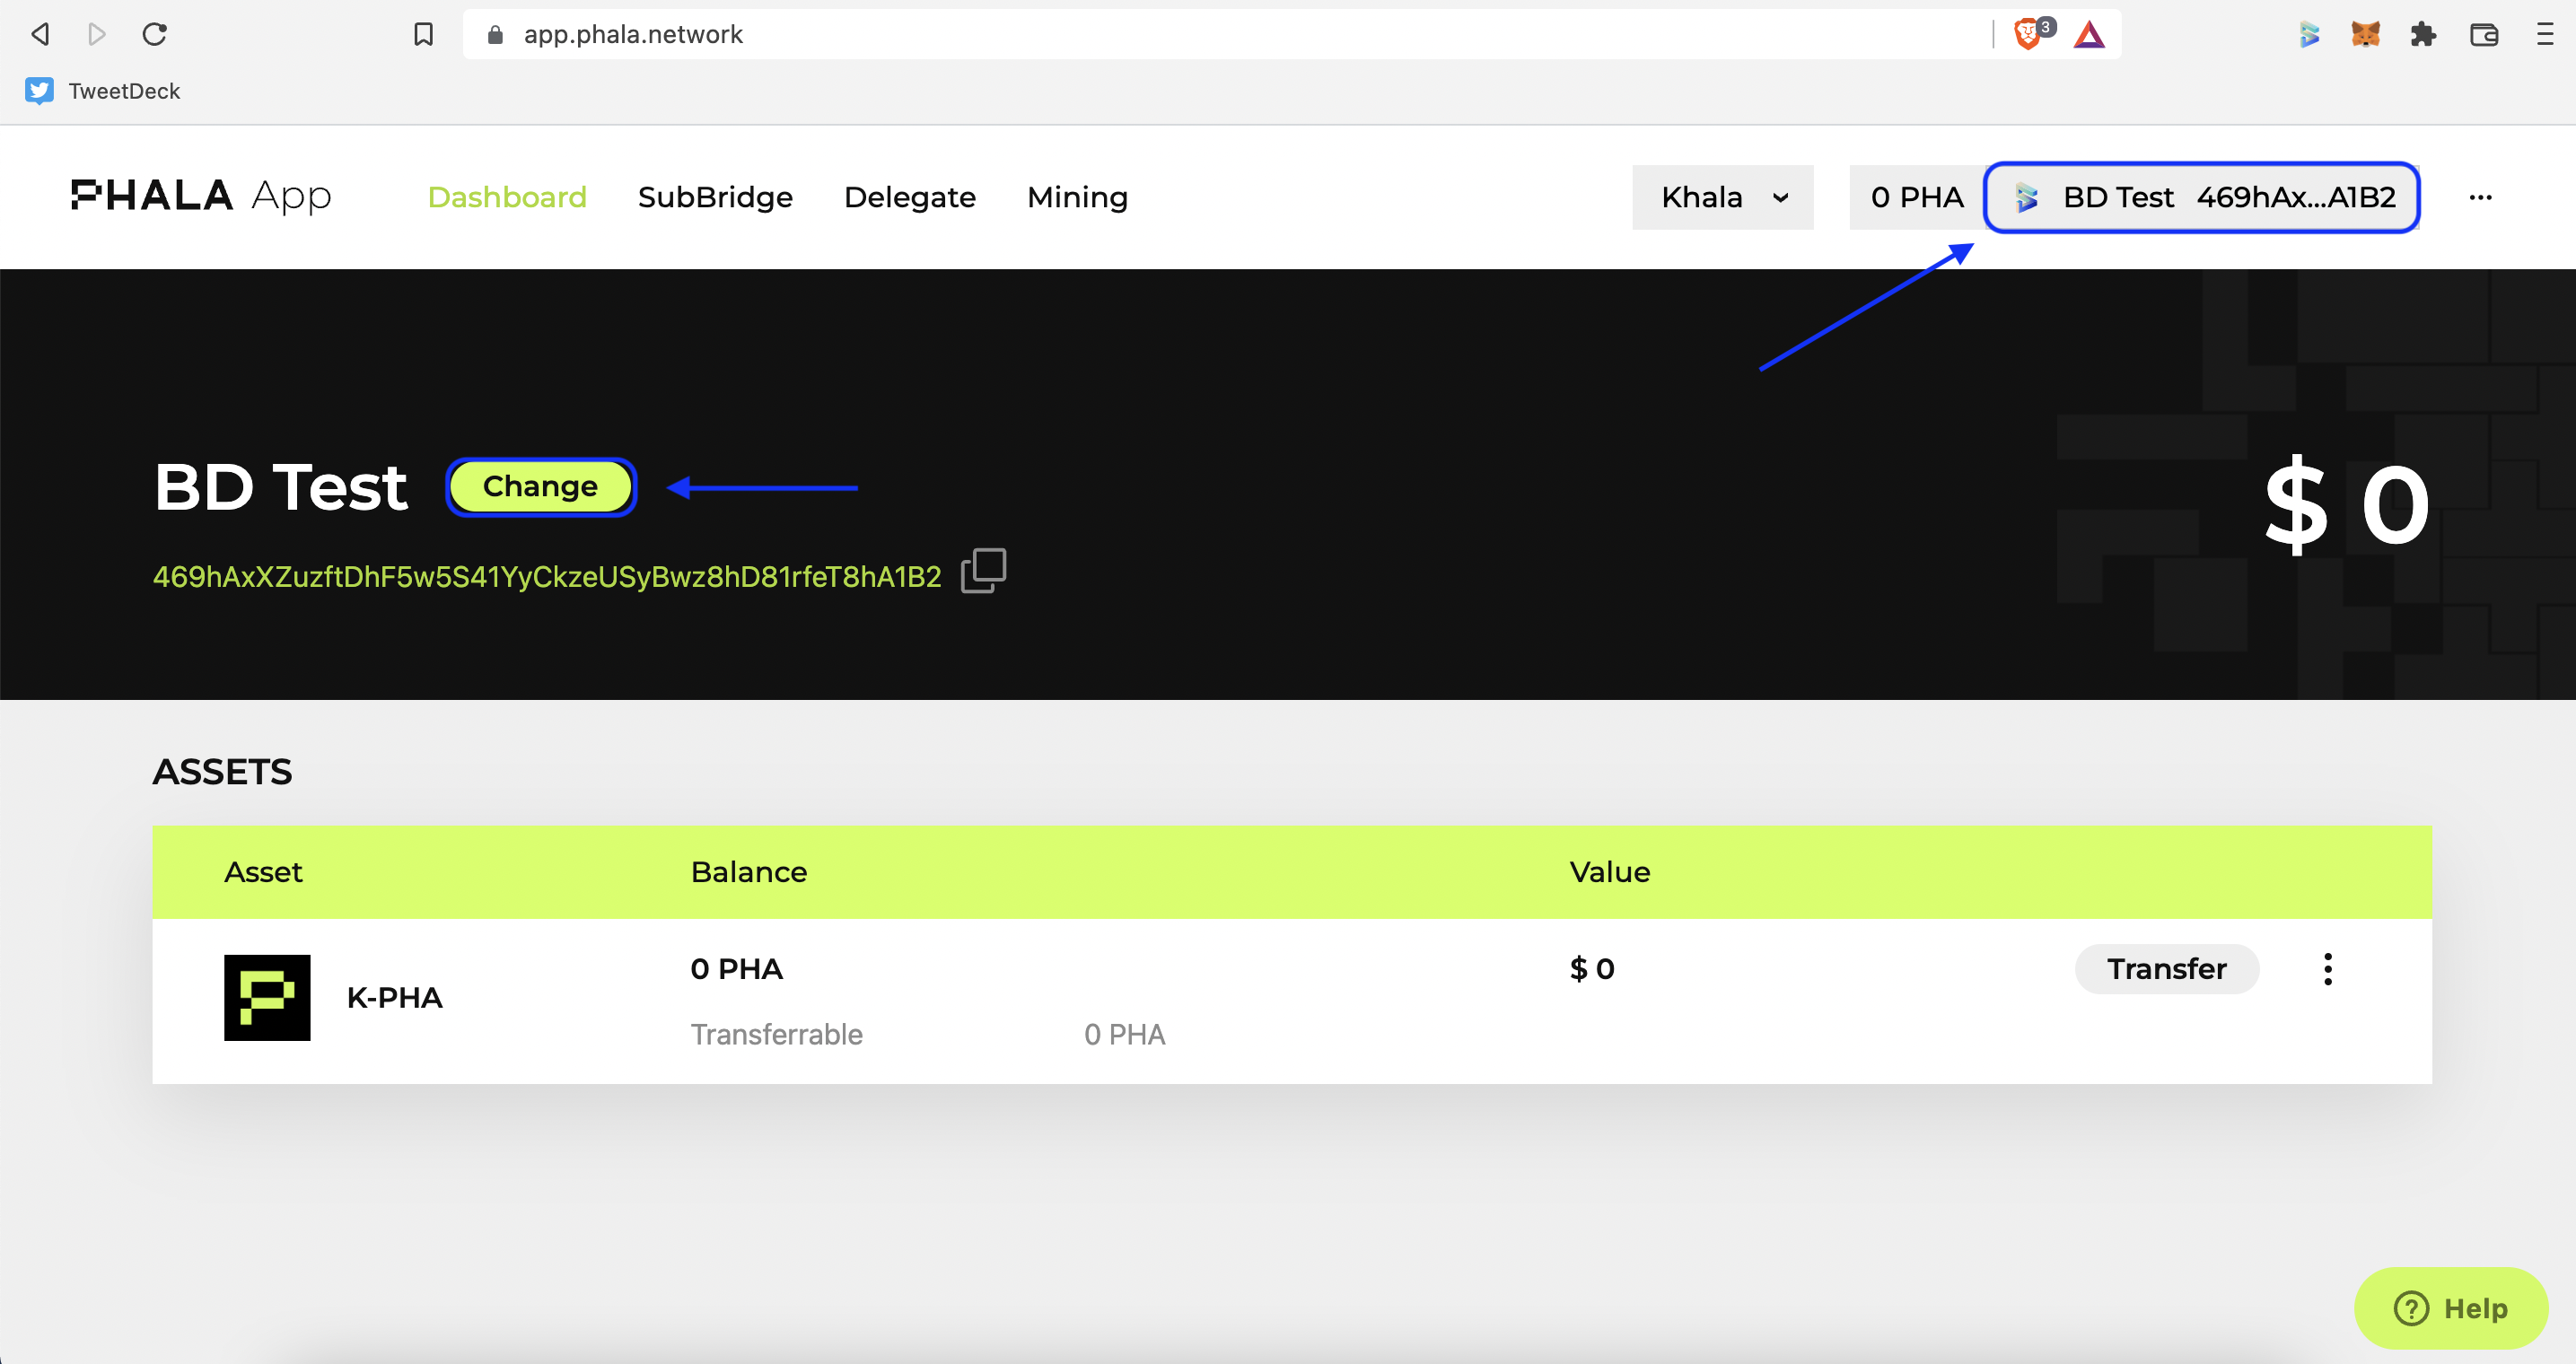
Task: Click the browser forward arrow
Action: click(x=97, y=34)
